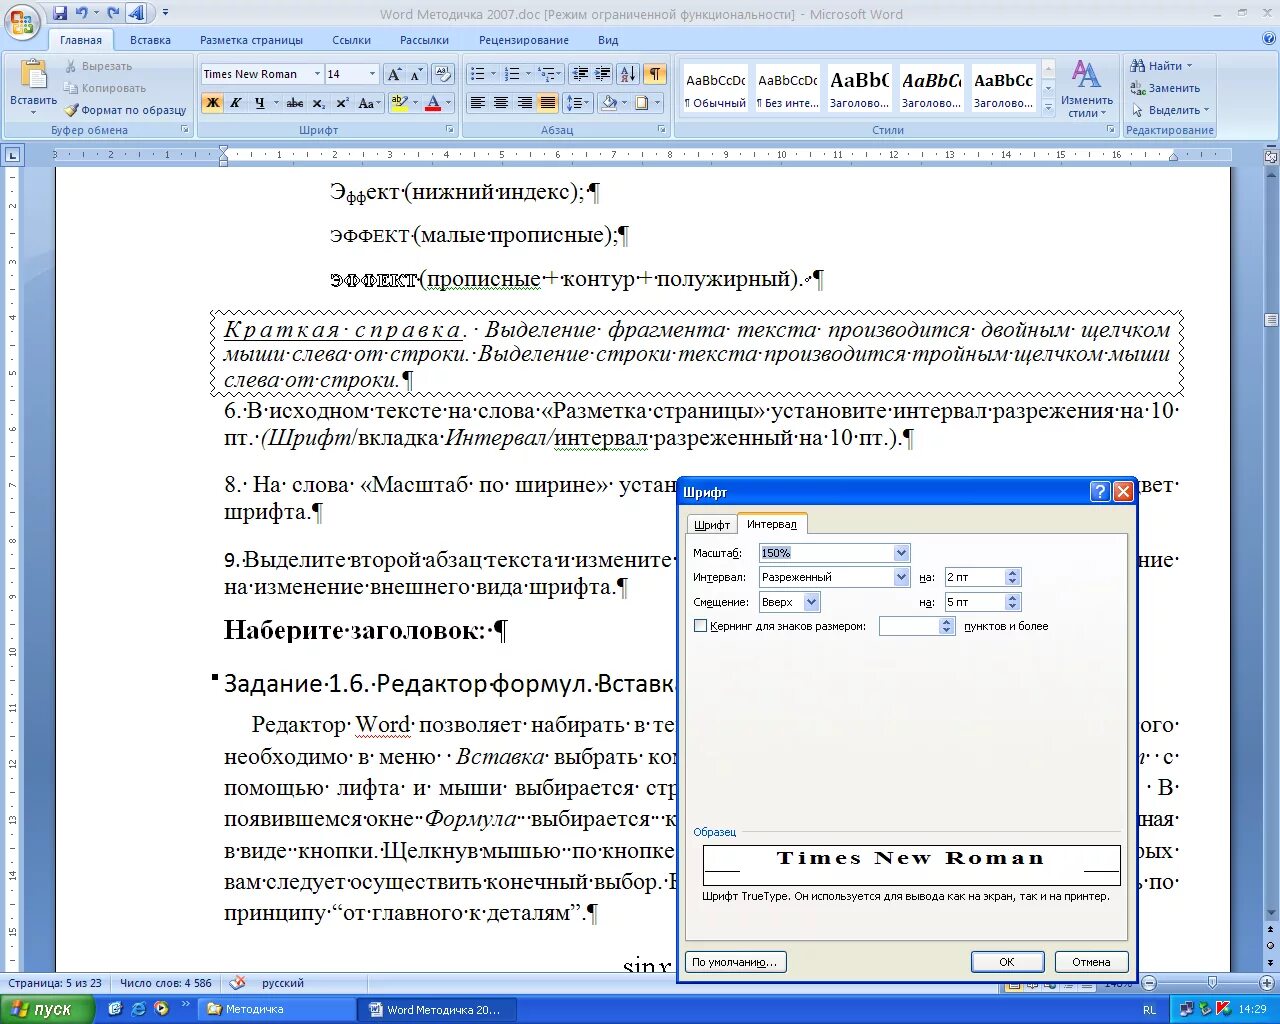
Task: Toggle italic К formatting
Action: (236, 103)
